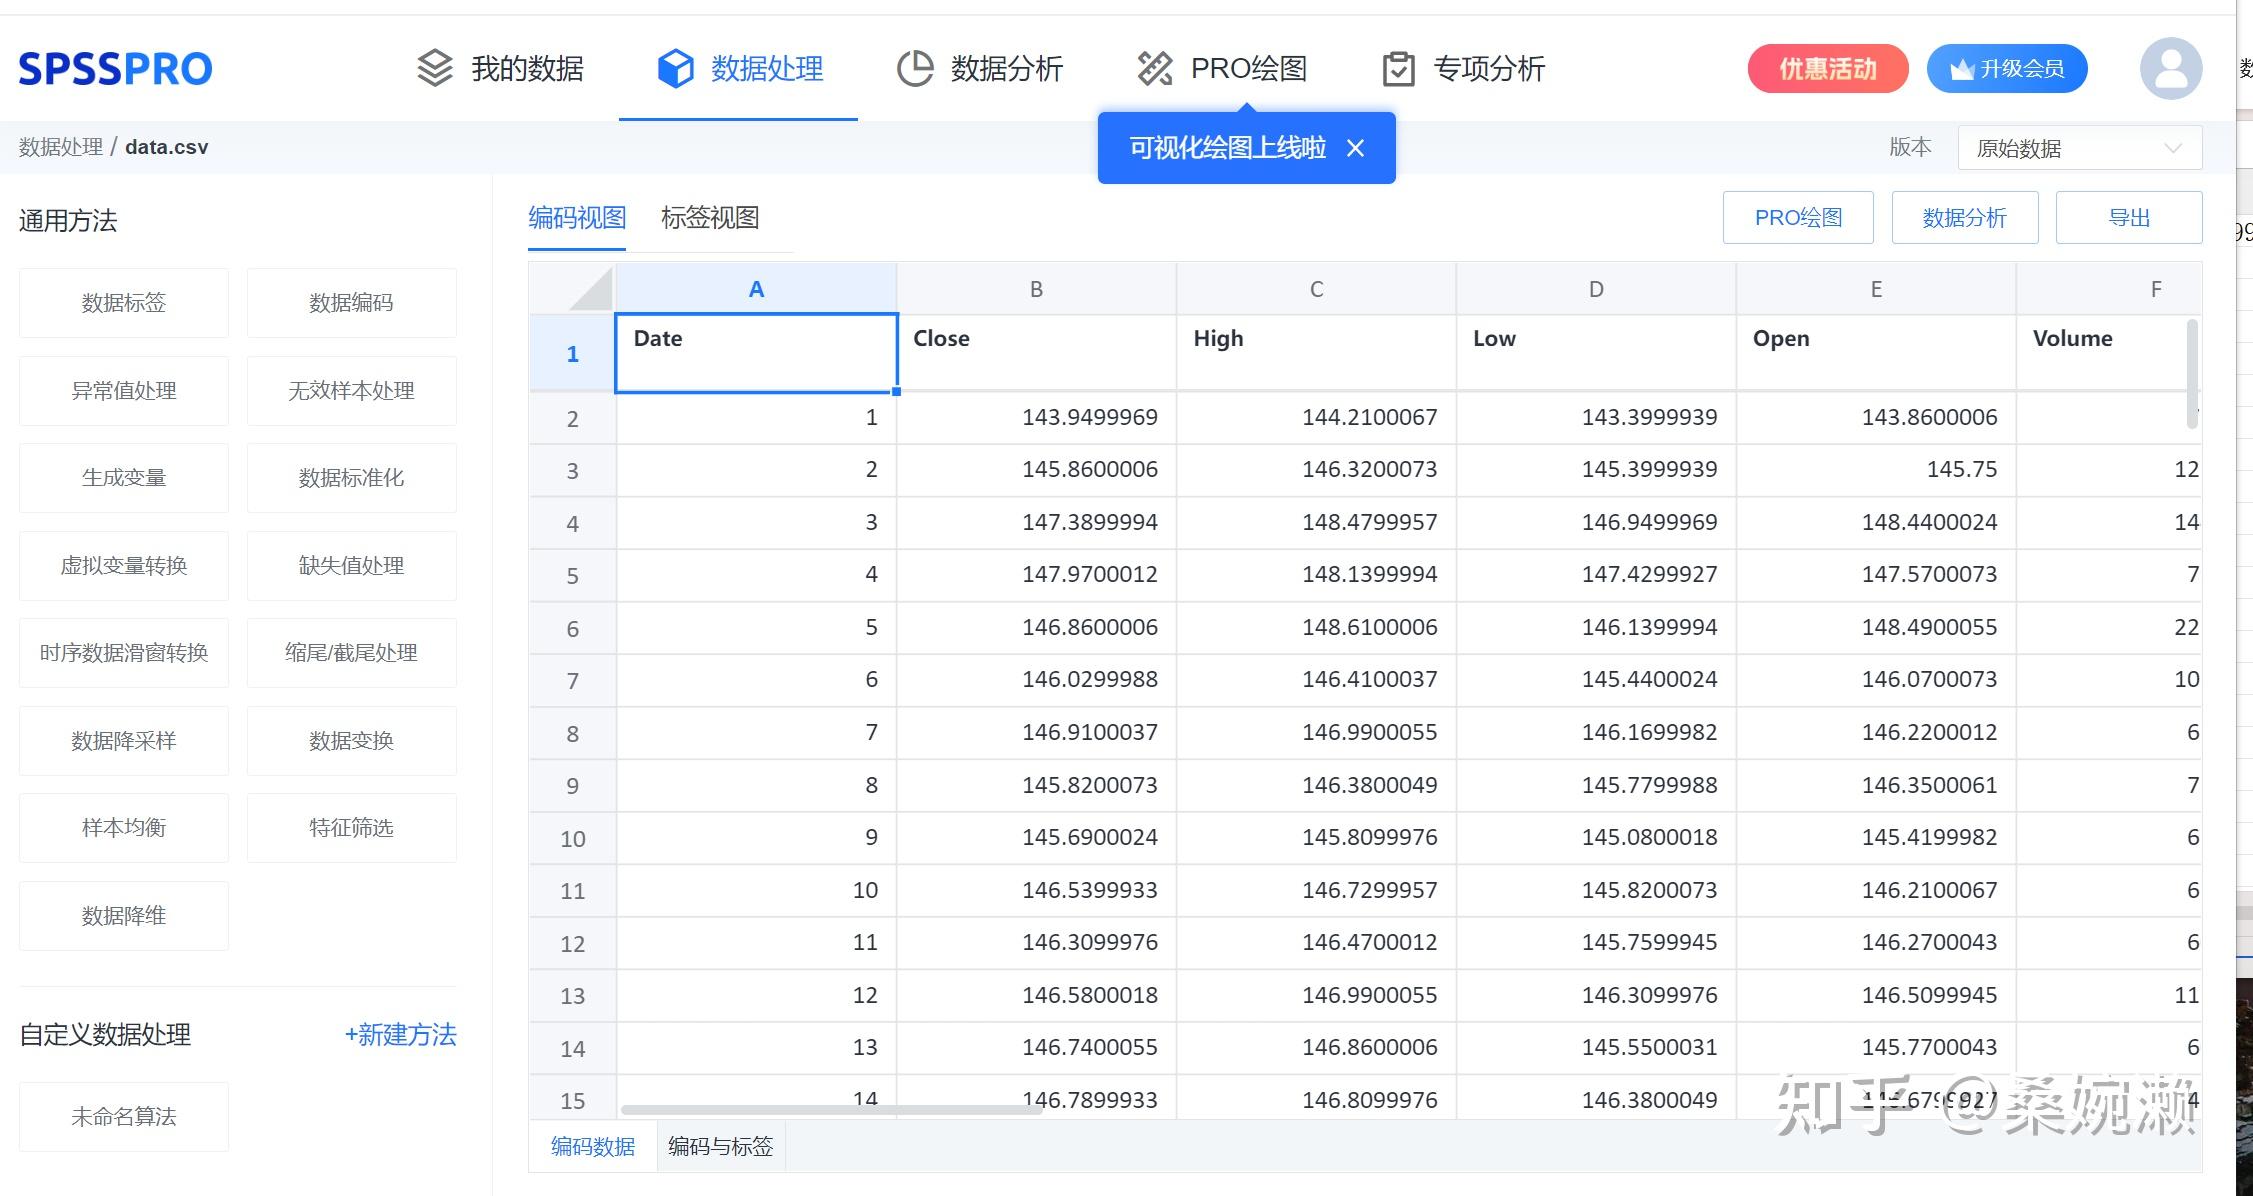Switch to the 标签视图 tab

(710, 218)
